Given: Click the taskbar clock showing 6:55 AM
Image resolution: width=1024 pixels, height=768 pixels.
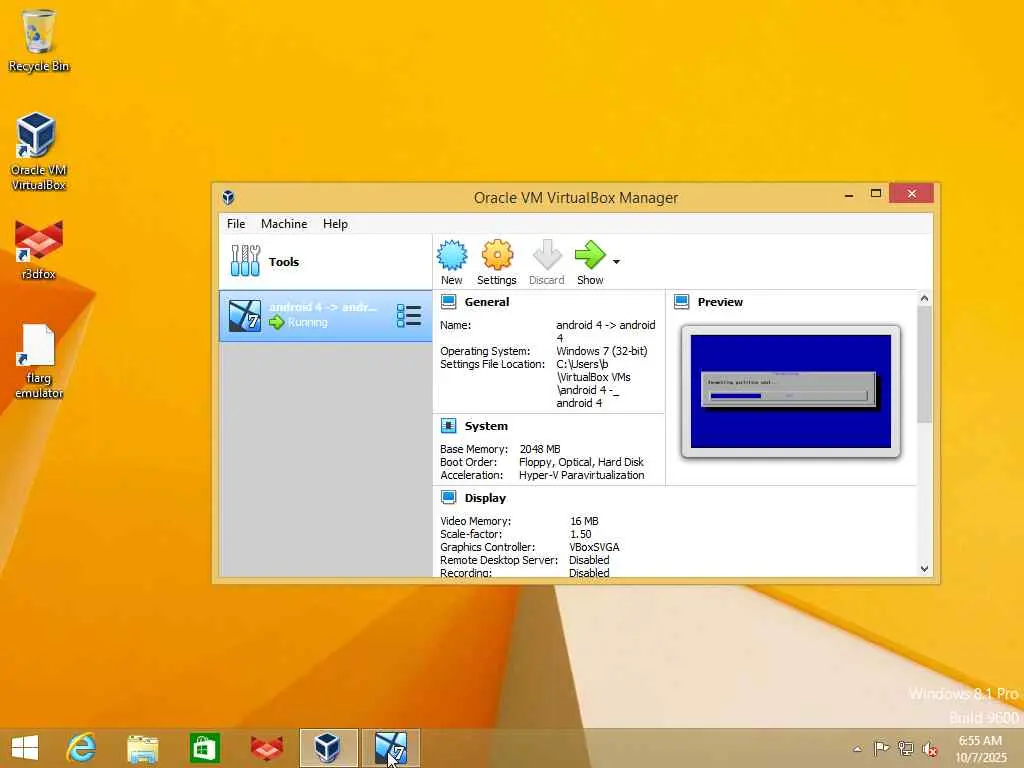Looking at the screenshot, I should point(980,749).
